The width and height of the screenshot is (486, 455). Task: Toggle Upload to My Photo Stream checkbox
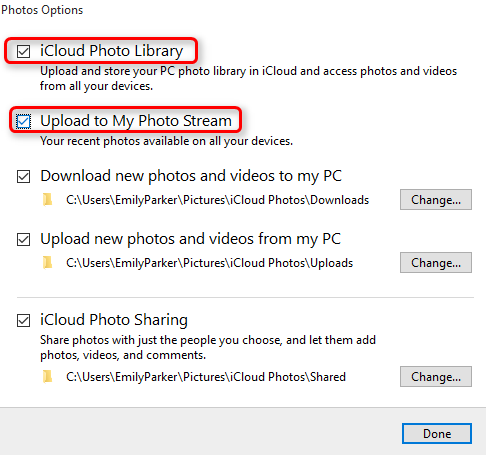[x=24, y=121]
